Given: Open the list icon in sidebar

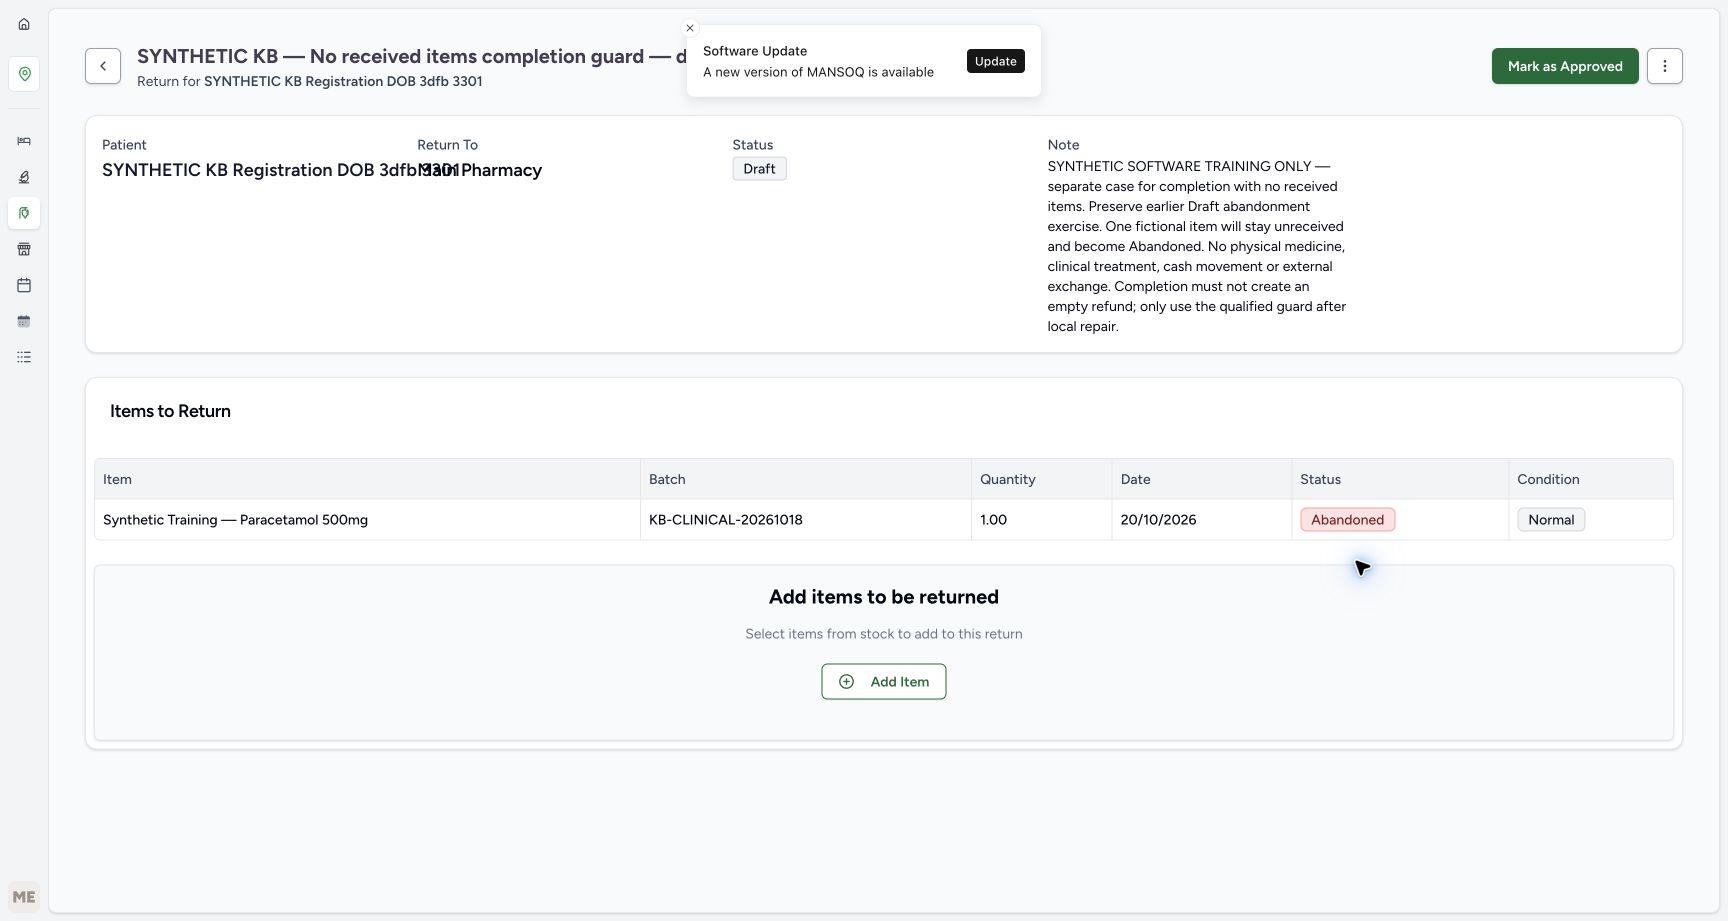Looking at the screenshot, I should (24, 357).
